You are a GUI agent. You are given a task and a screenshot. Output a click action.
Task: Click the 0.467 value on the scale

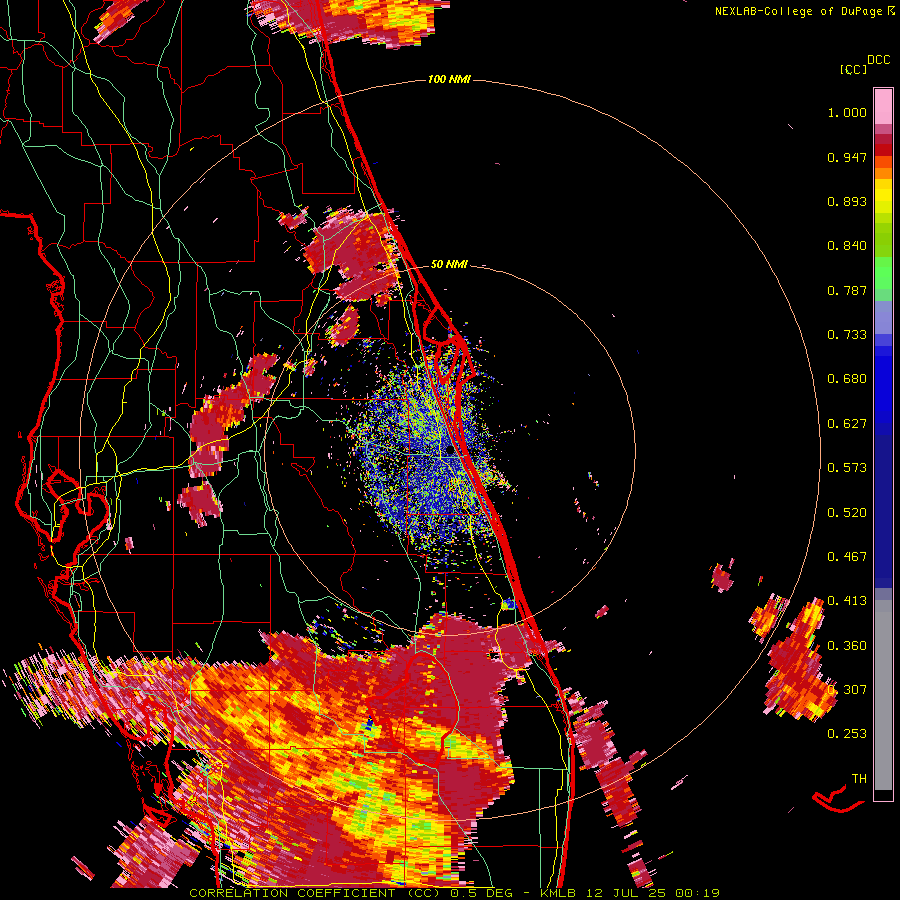(x=847, y=557)
